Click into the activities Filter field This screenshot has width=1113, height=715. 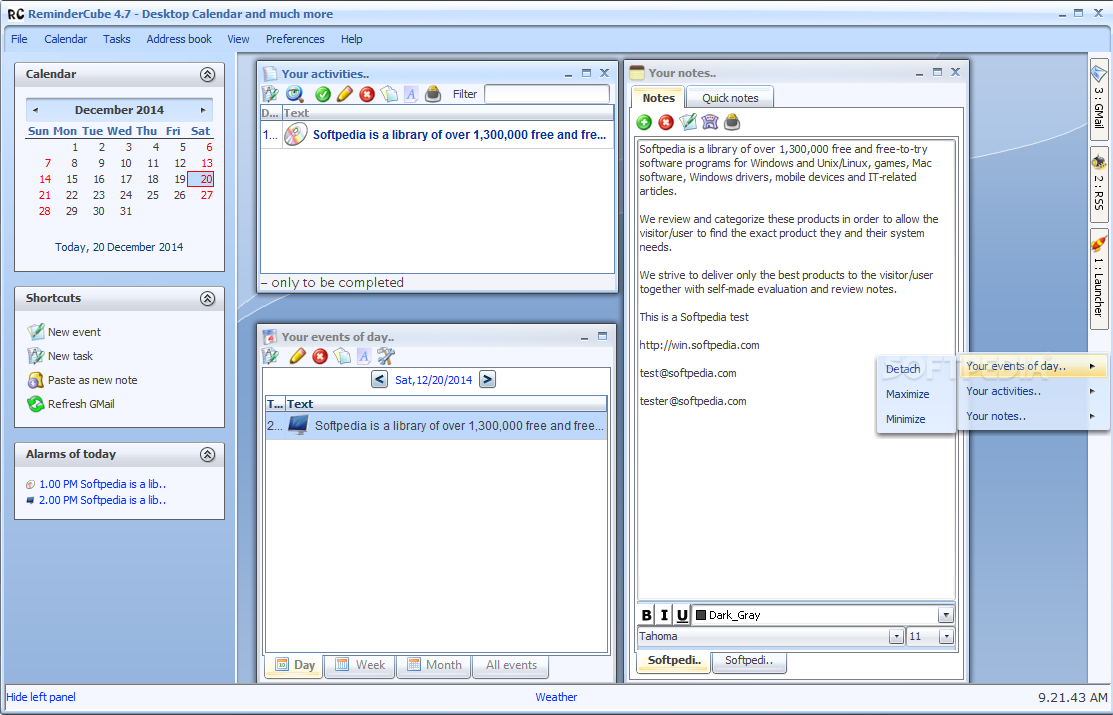547,94
